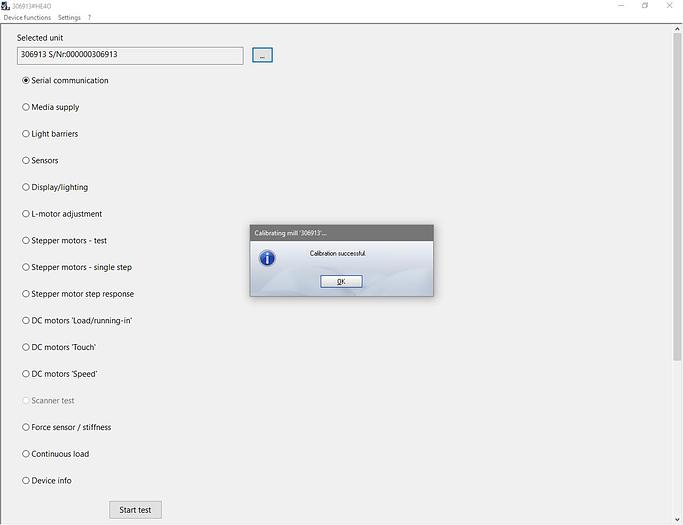Click the Selected unit serial number field
This screenshot has width=683, height=525.
pos(130,55)
